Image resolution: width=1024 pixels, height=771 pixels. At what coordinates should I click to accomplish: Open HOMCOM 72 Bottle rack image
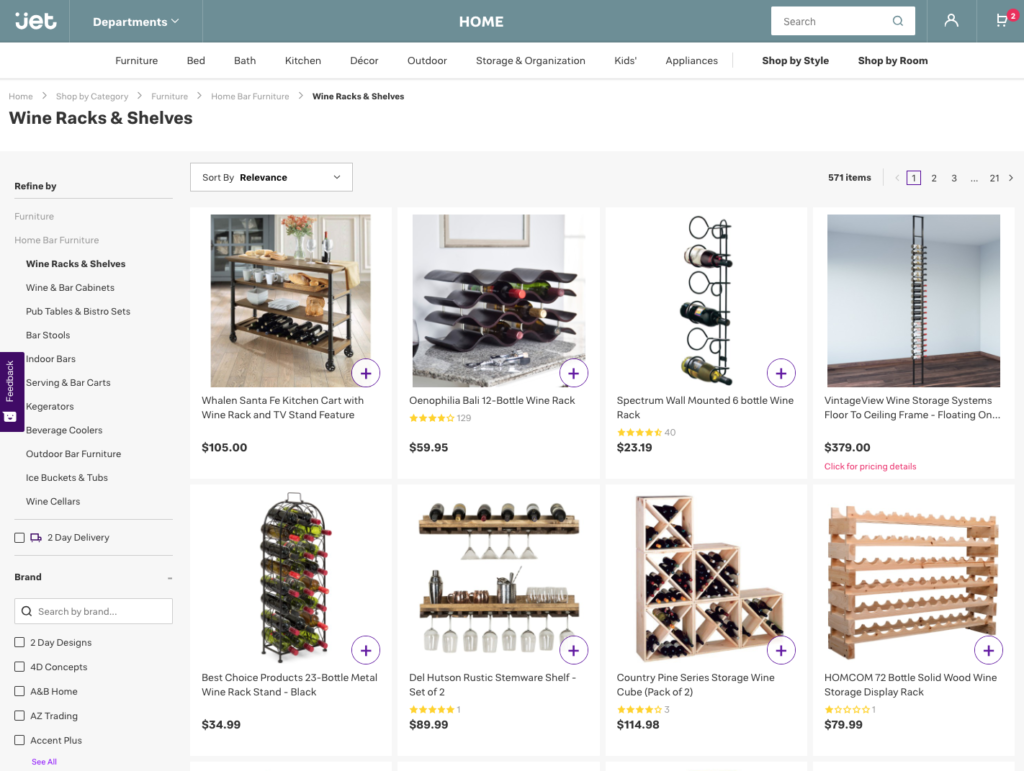(x=913, y=581)
